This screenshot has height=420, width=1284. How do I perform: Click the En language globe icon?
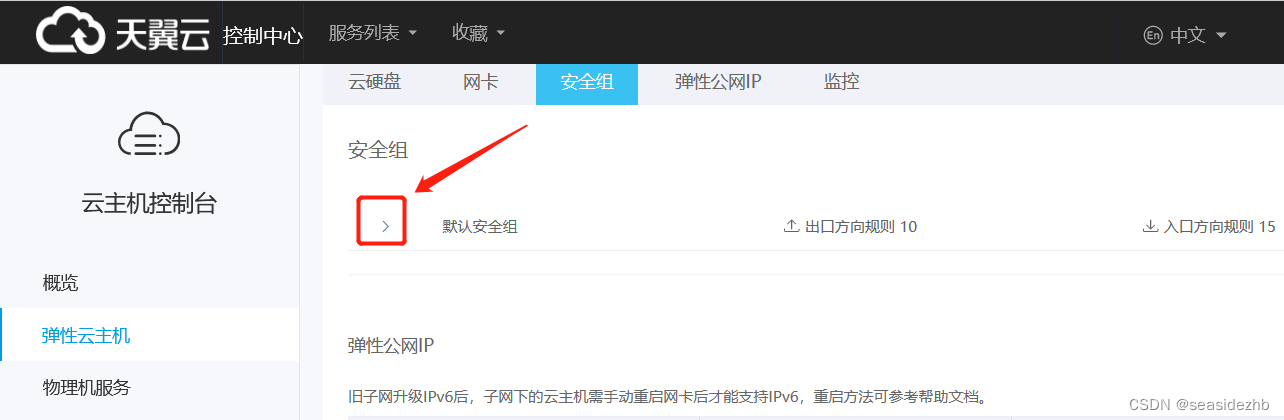pyautogui.click(x=1153, y=35)
